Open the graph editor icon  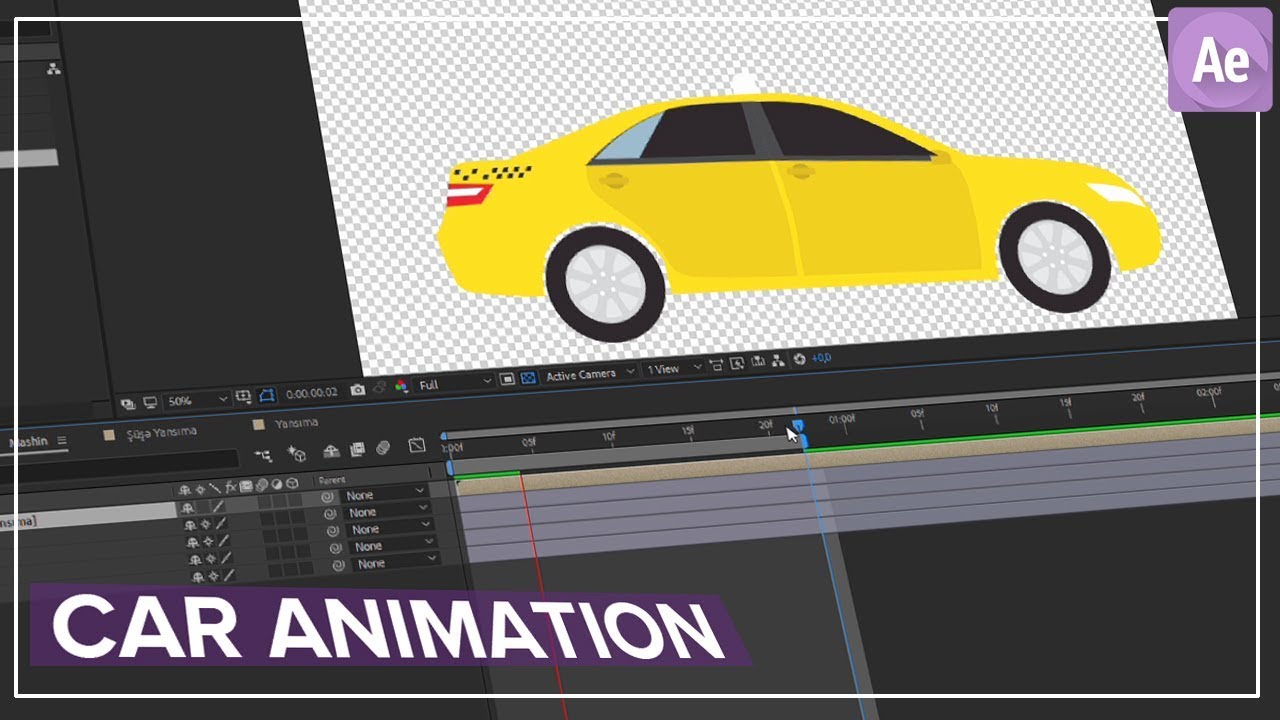click(x=418, y=445)
